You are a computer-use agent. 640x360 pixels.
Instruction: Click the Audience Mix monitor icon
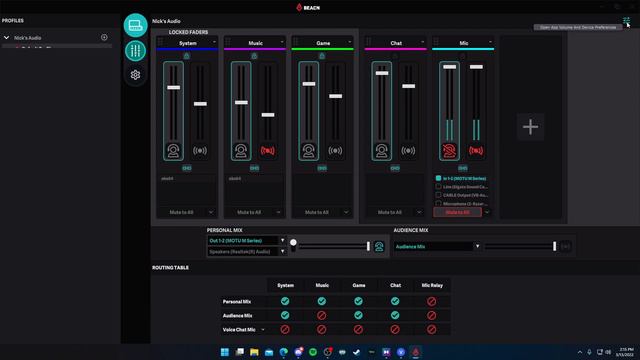[x=565, y=246]
